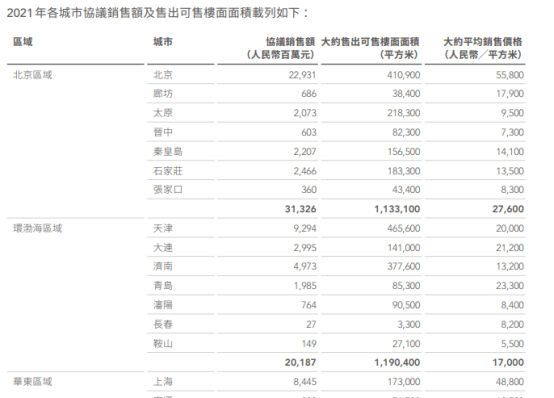
Task: Select Shanghai sales value 8,445
Action: point(305,382)
